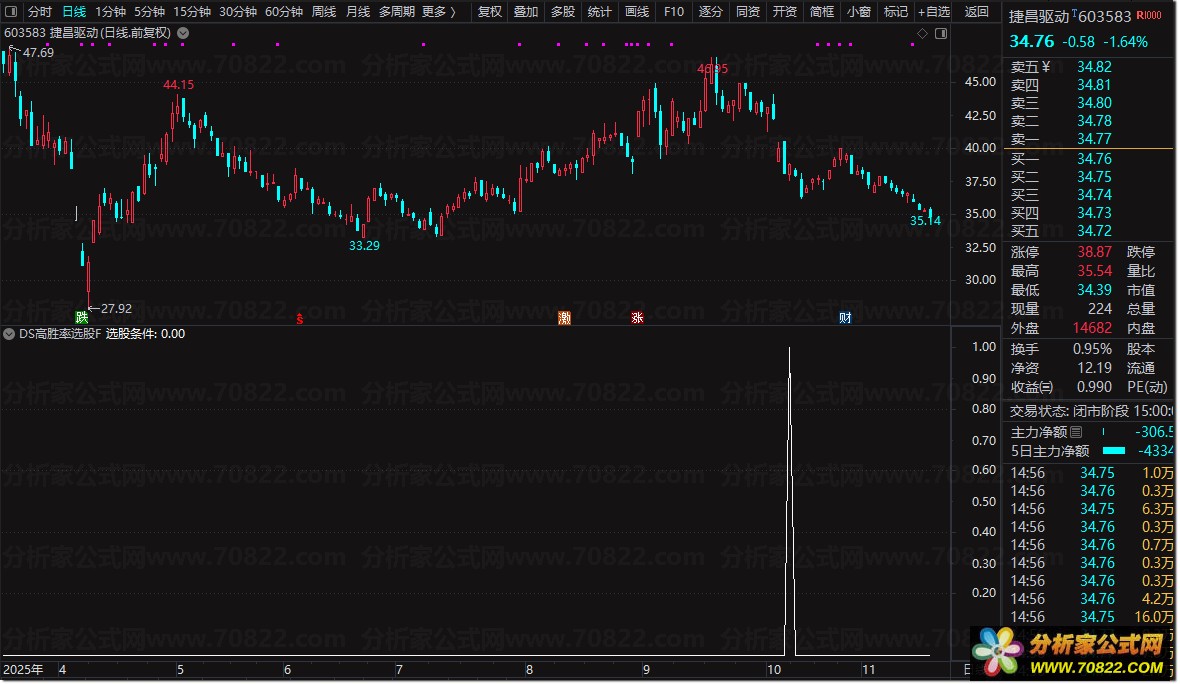Expand the 更多 periods menu
Image resolution: width=1180 pixels, height=684 pixels.
pos(439,11)
